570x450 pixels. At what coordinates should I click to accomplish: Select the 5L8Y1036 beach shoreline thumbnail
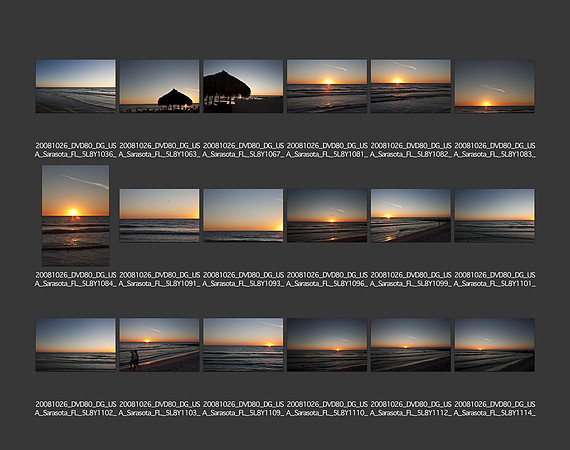point(76,86)
